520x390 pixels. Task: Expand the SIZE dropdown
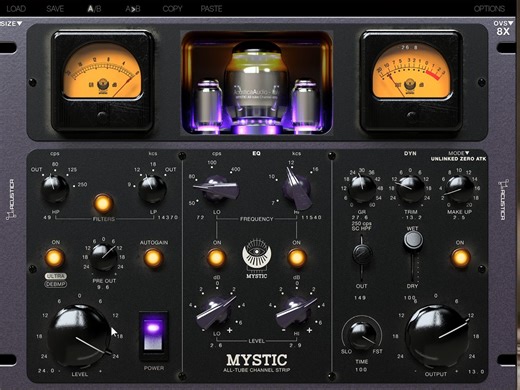11,24
